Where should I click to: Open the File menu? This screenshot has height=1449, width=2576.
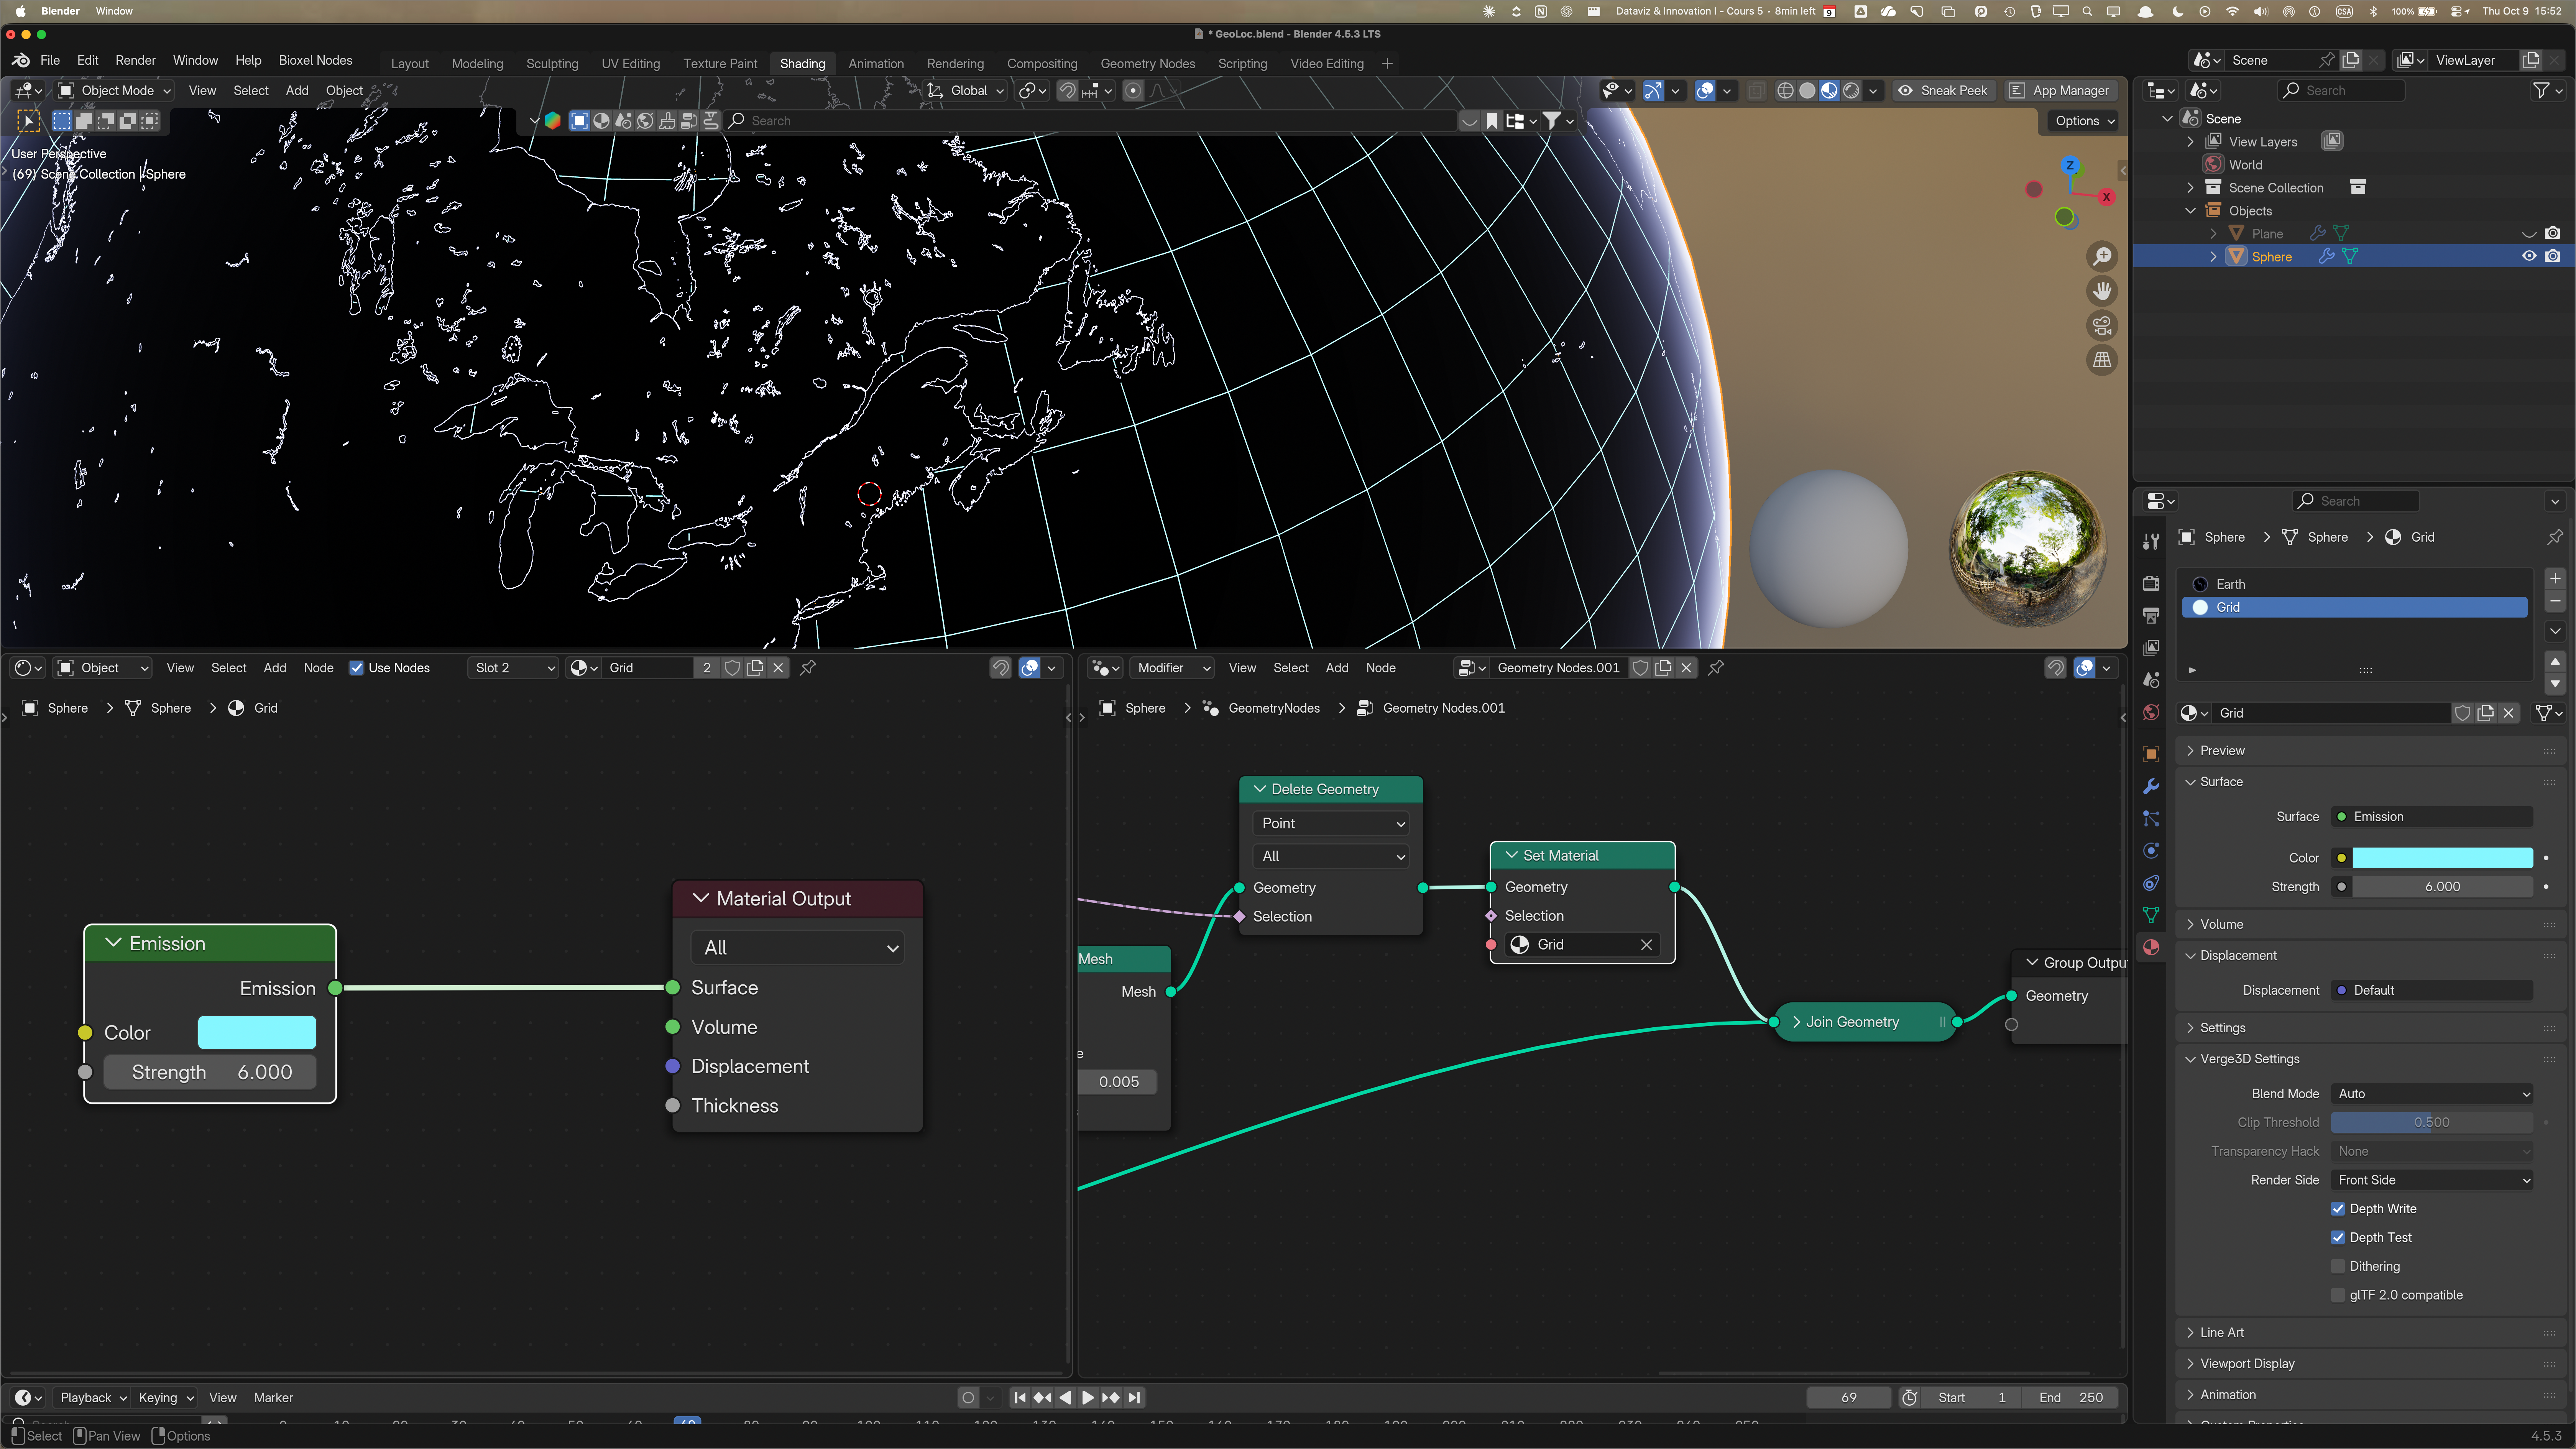coord(50,61)
